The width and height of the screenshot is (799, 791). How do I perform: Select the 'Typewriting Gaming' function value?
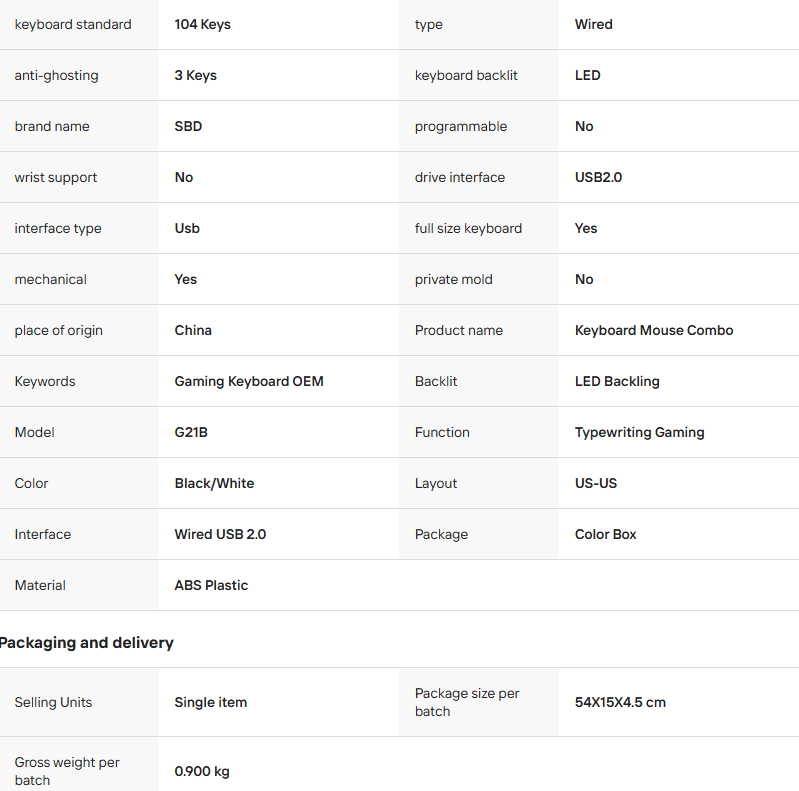[639, 432]
